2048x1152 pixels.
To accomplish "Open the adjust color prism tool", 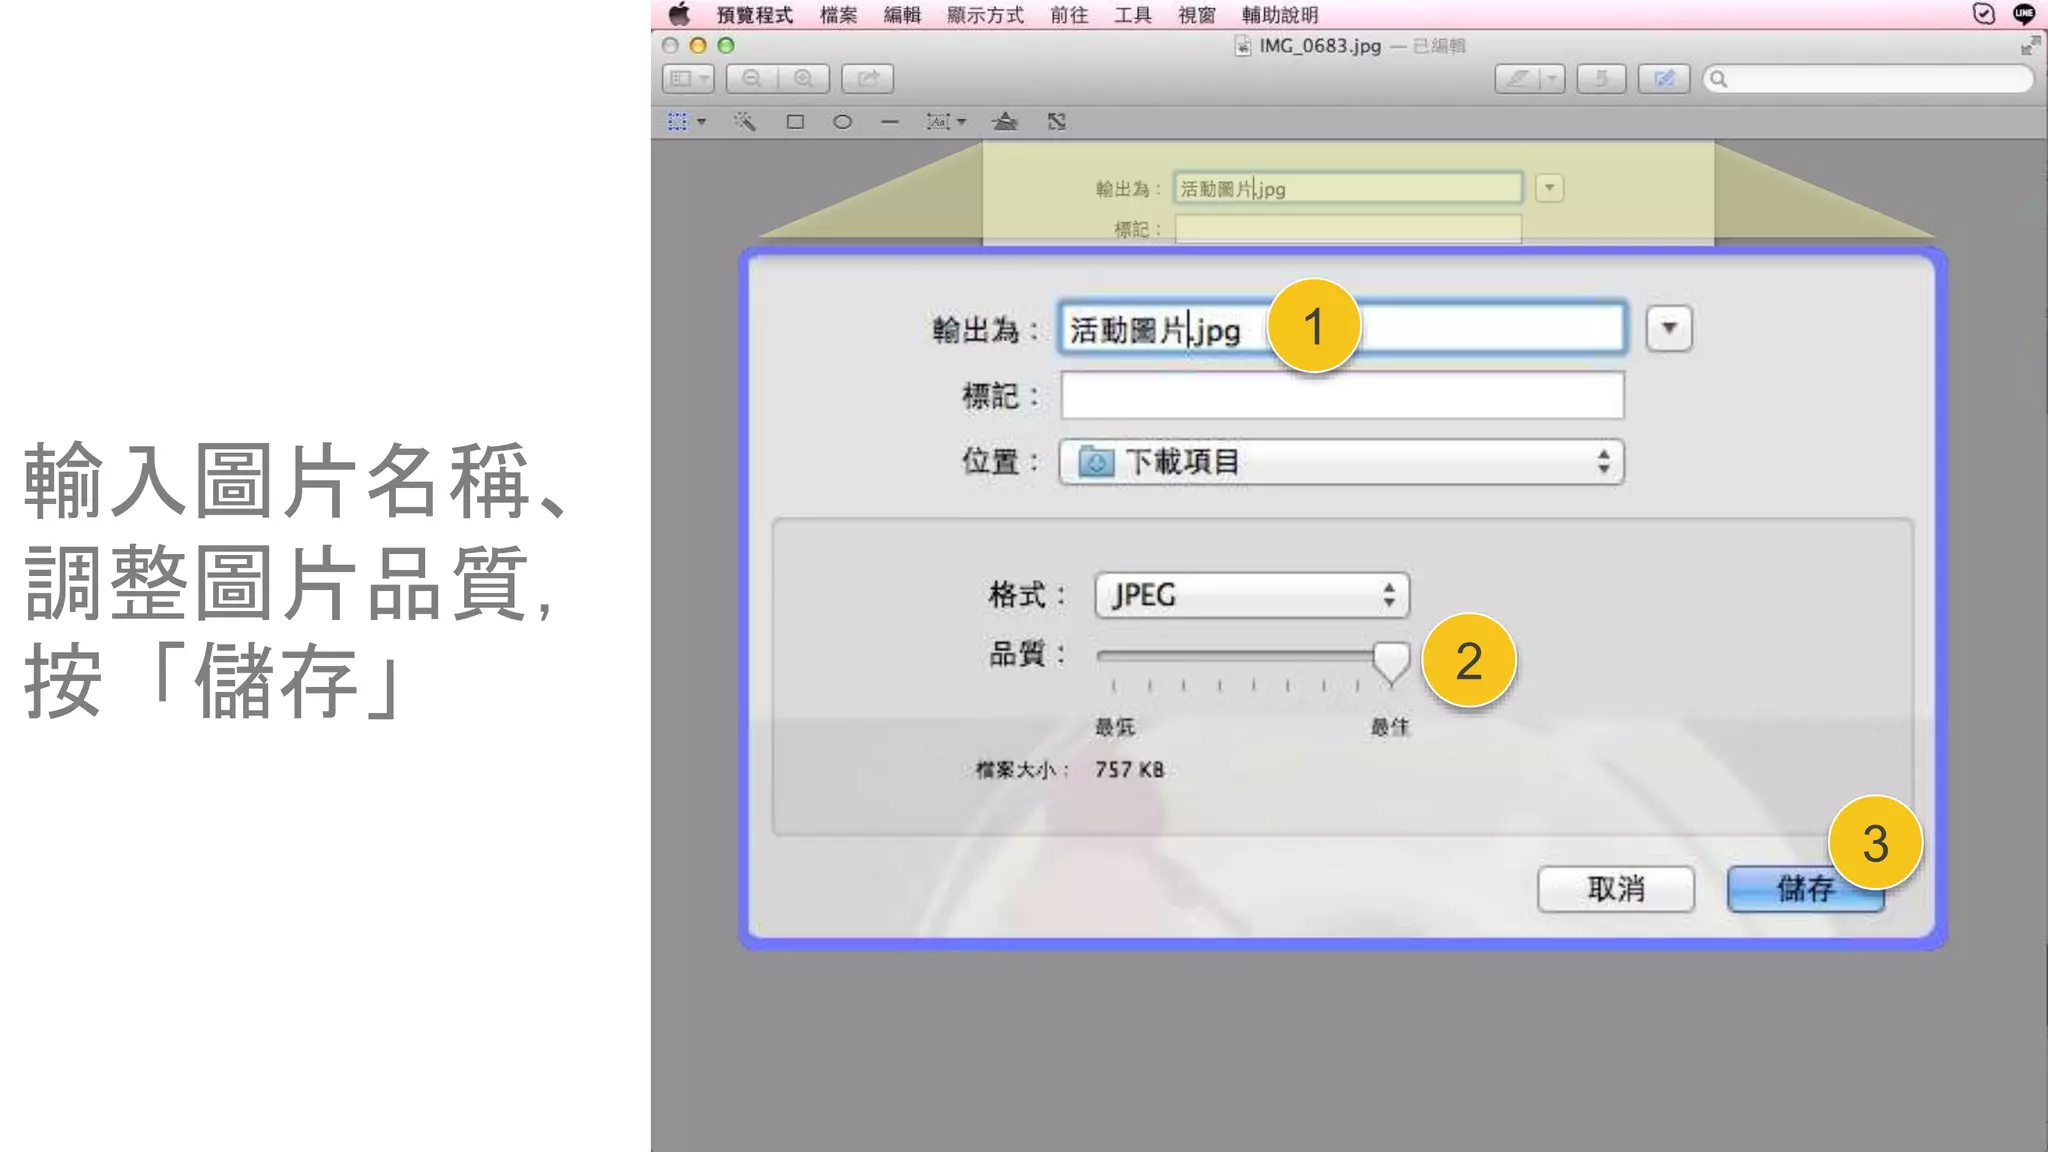I will click(1004, 122).
